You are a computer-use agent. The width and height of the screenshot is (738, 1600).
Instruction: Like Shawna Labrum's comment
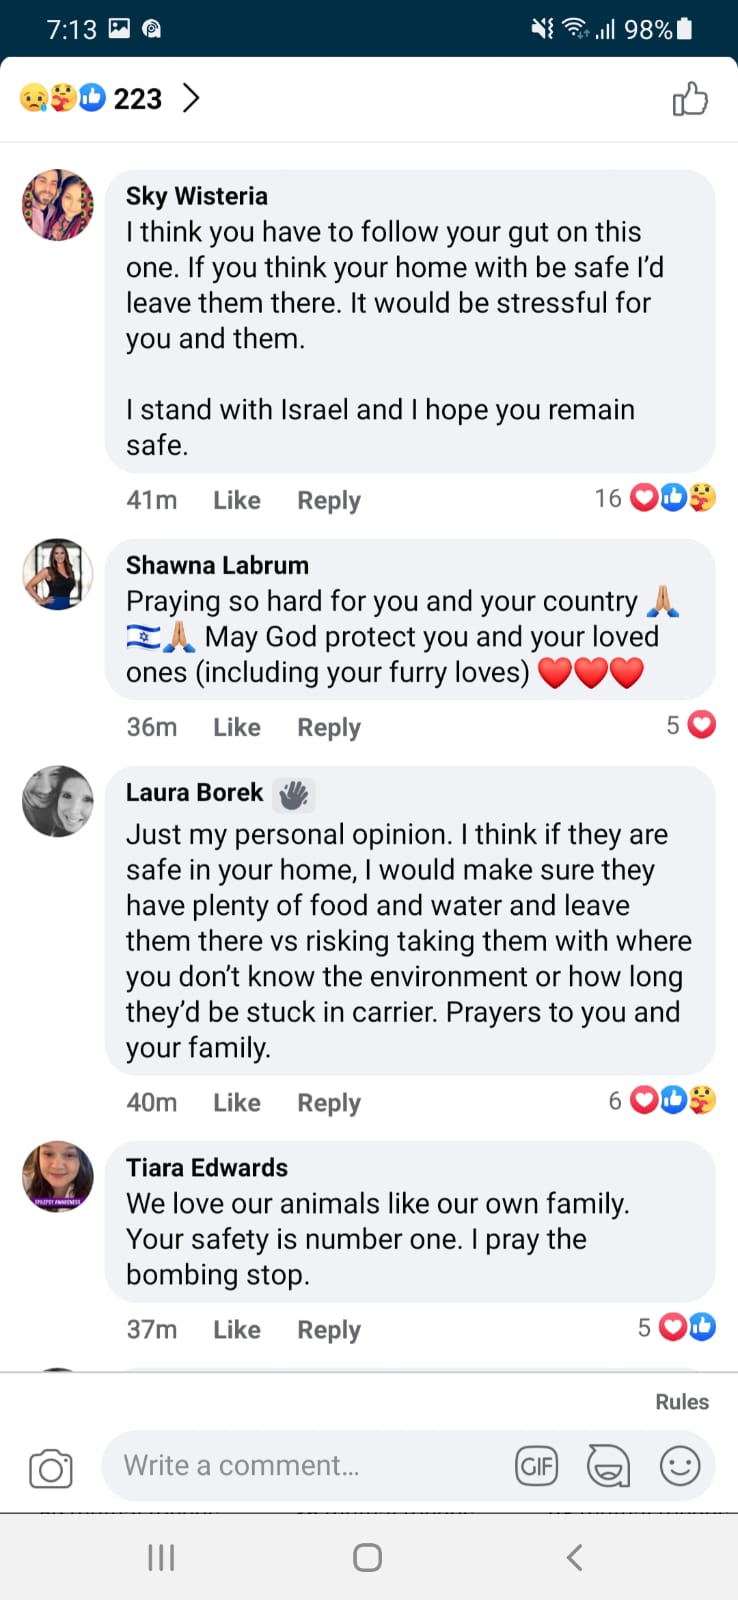click(x=237, y=727)
